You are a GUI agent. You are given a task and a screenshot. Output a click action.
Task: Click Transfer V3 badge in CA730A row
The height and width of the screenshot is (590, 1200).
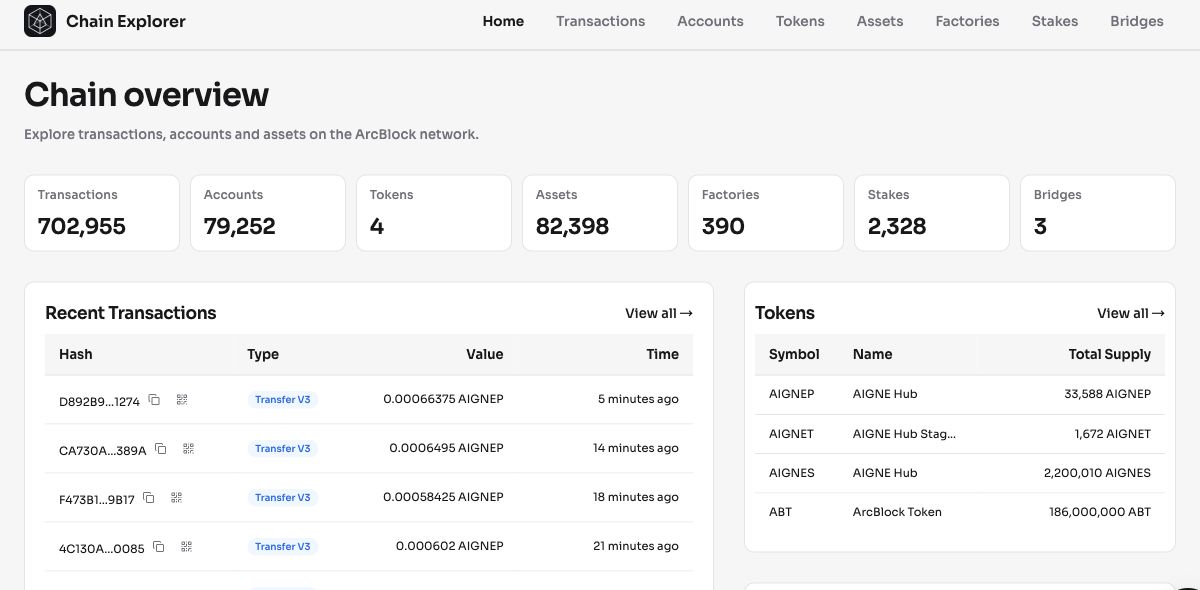click(x=283, y=449)
